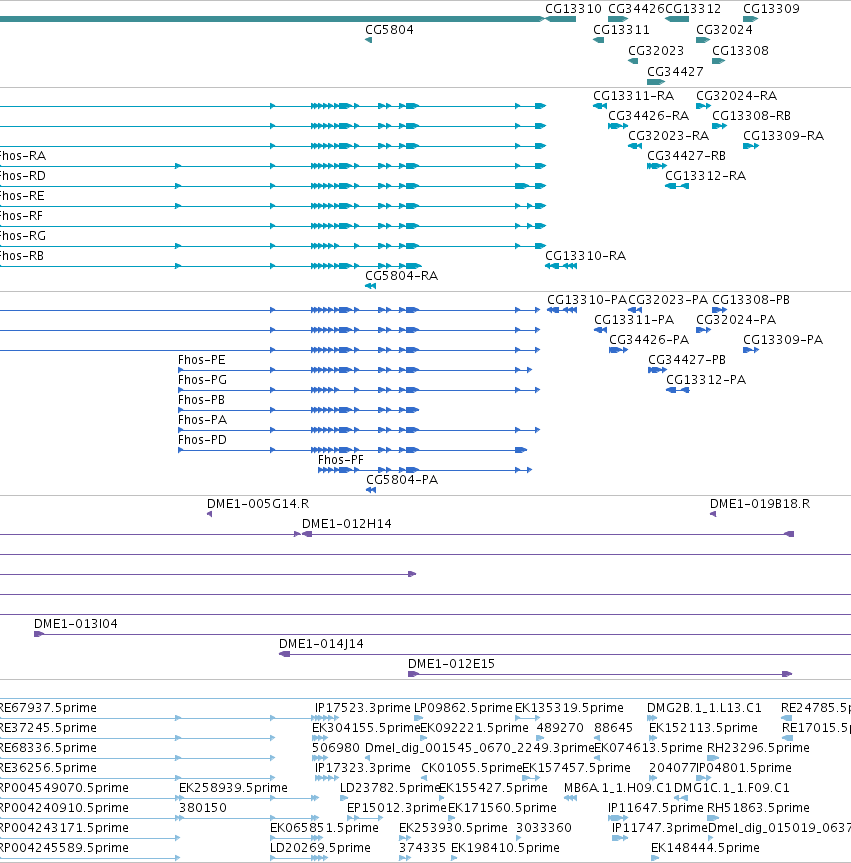Select the CG13311-RA transcript label
The image size is (851, 863).
[634, 96]
